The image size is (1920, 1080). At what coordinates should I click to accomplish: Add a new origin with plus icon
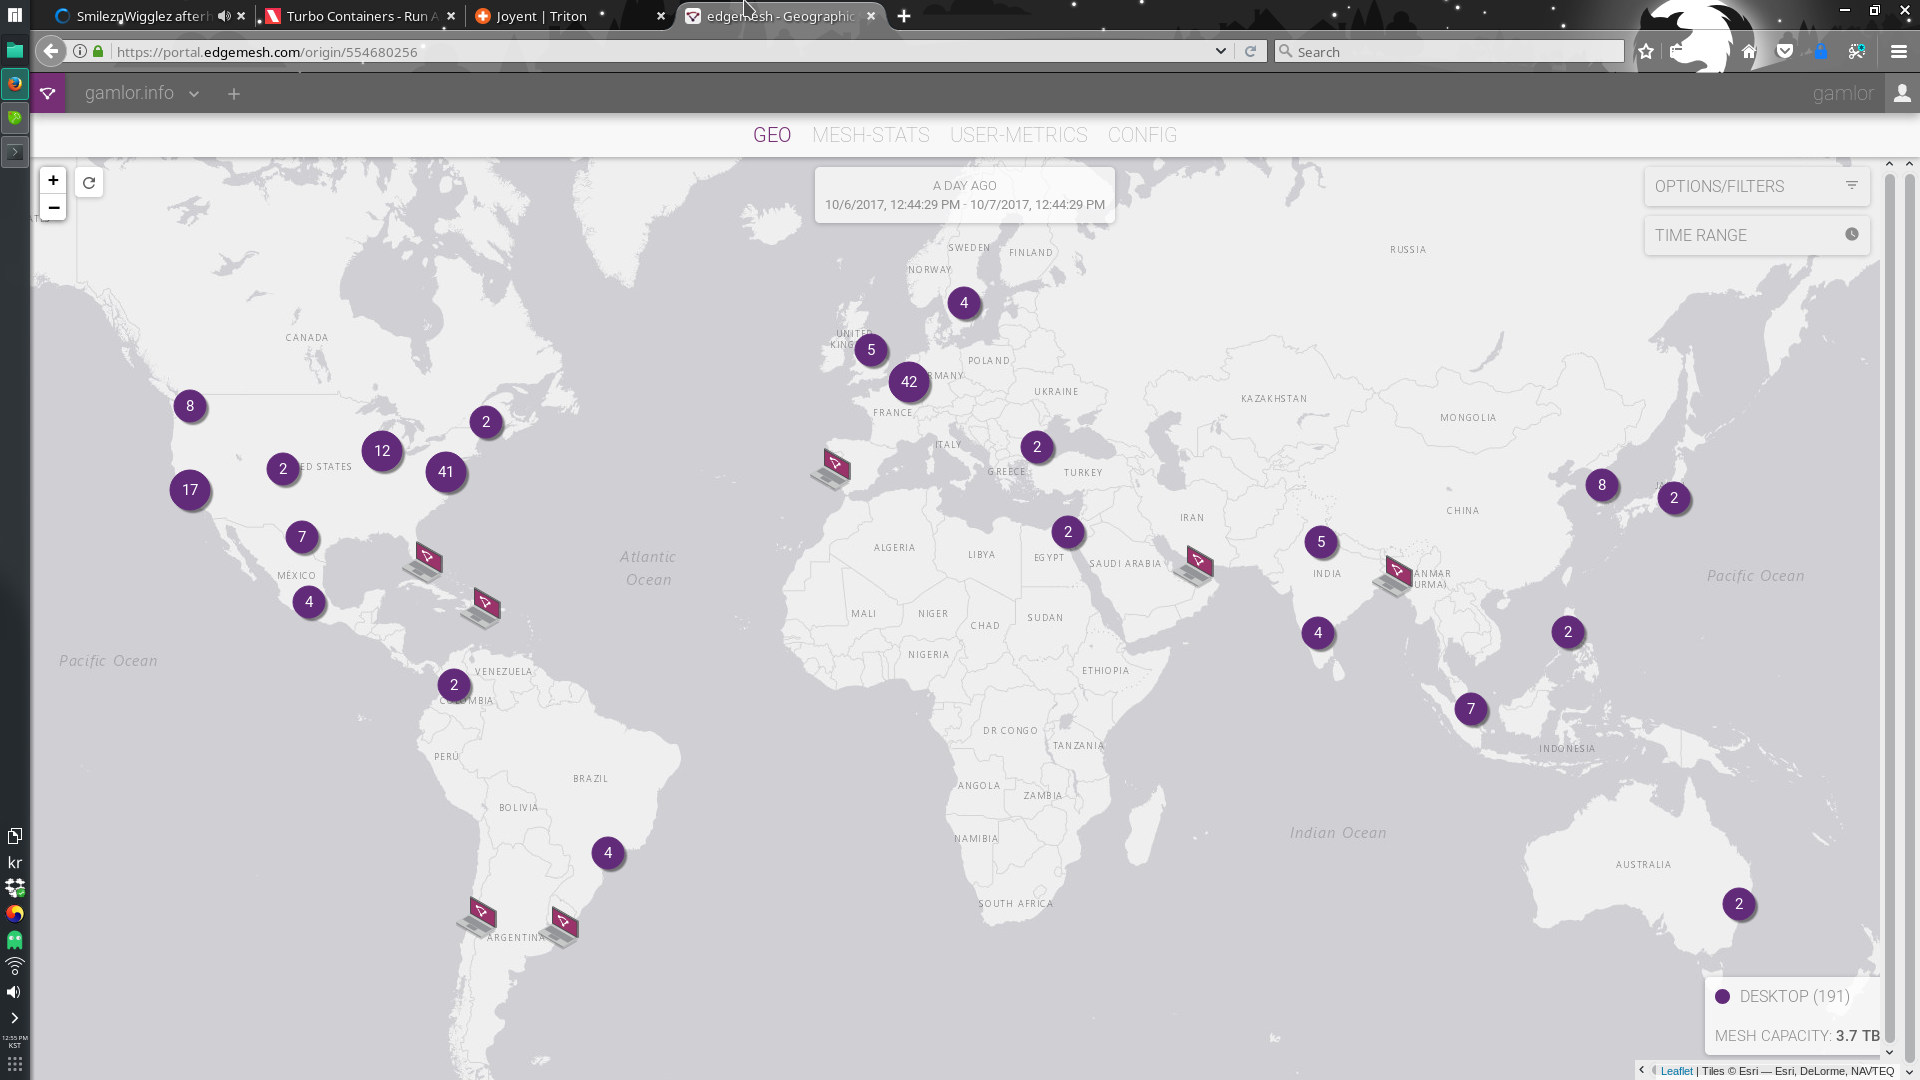pos(234,94)
